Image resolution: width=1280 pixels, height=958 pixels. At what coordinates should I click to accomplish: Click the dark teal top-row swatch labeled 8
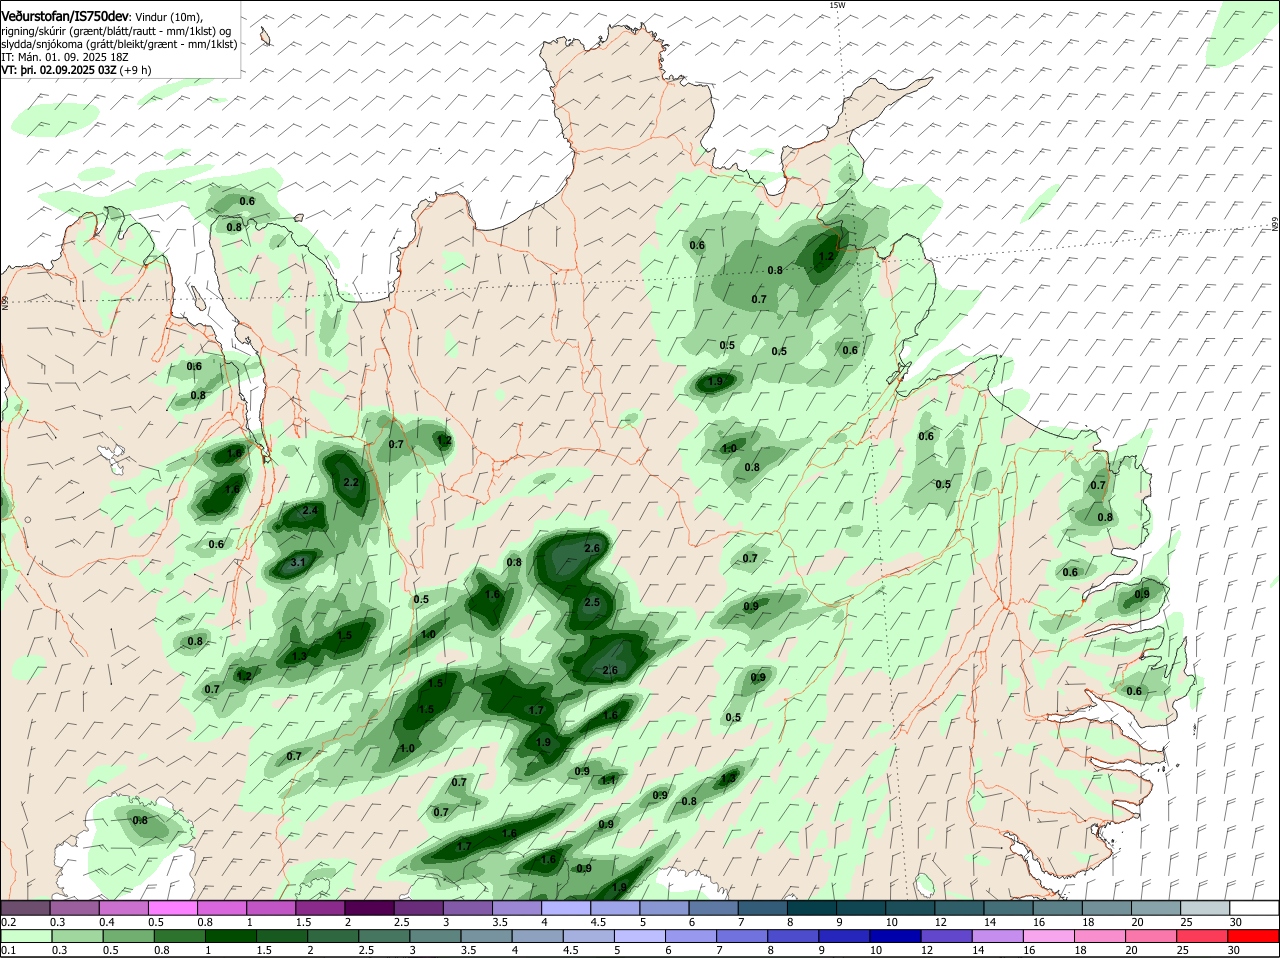point(811,907)
